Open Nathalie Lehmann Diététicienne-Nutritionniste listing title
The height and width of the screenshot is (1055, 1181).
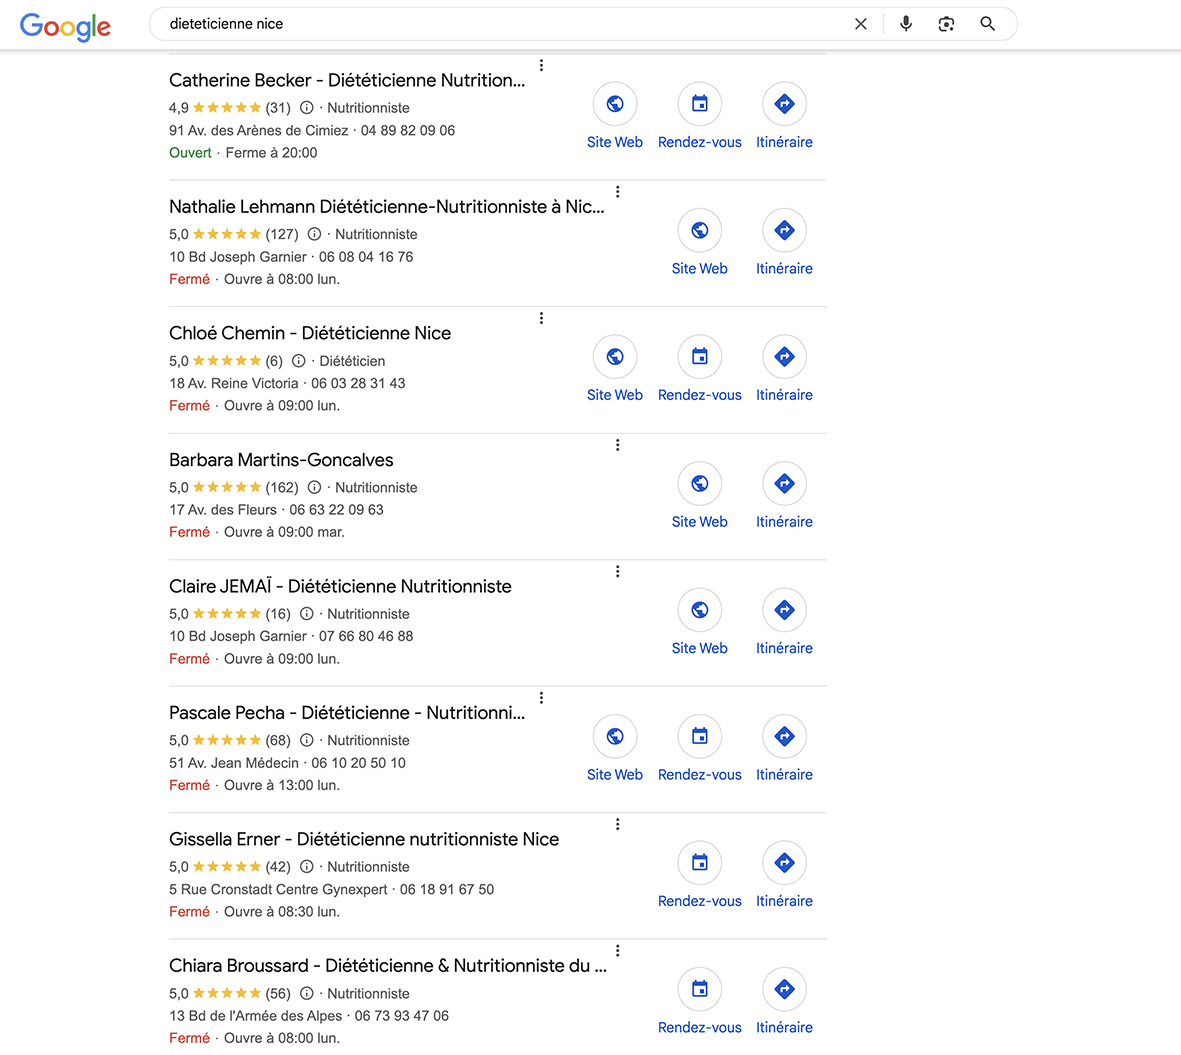click(x=386, y=207)
